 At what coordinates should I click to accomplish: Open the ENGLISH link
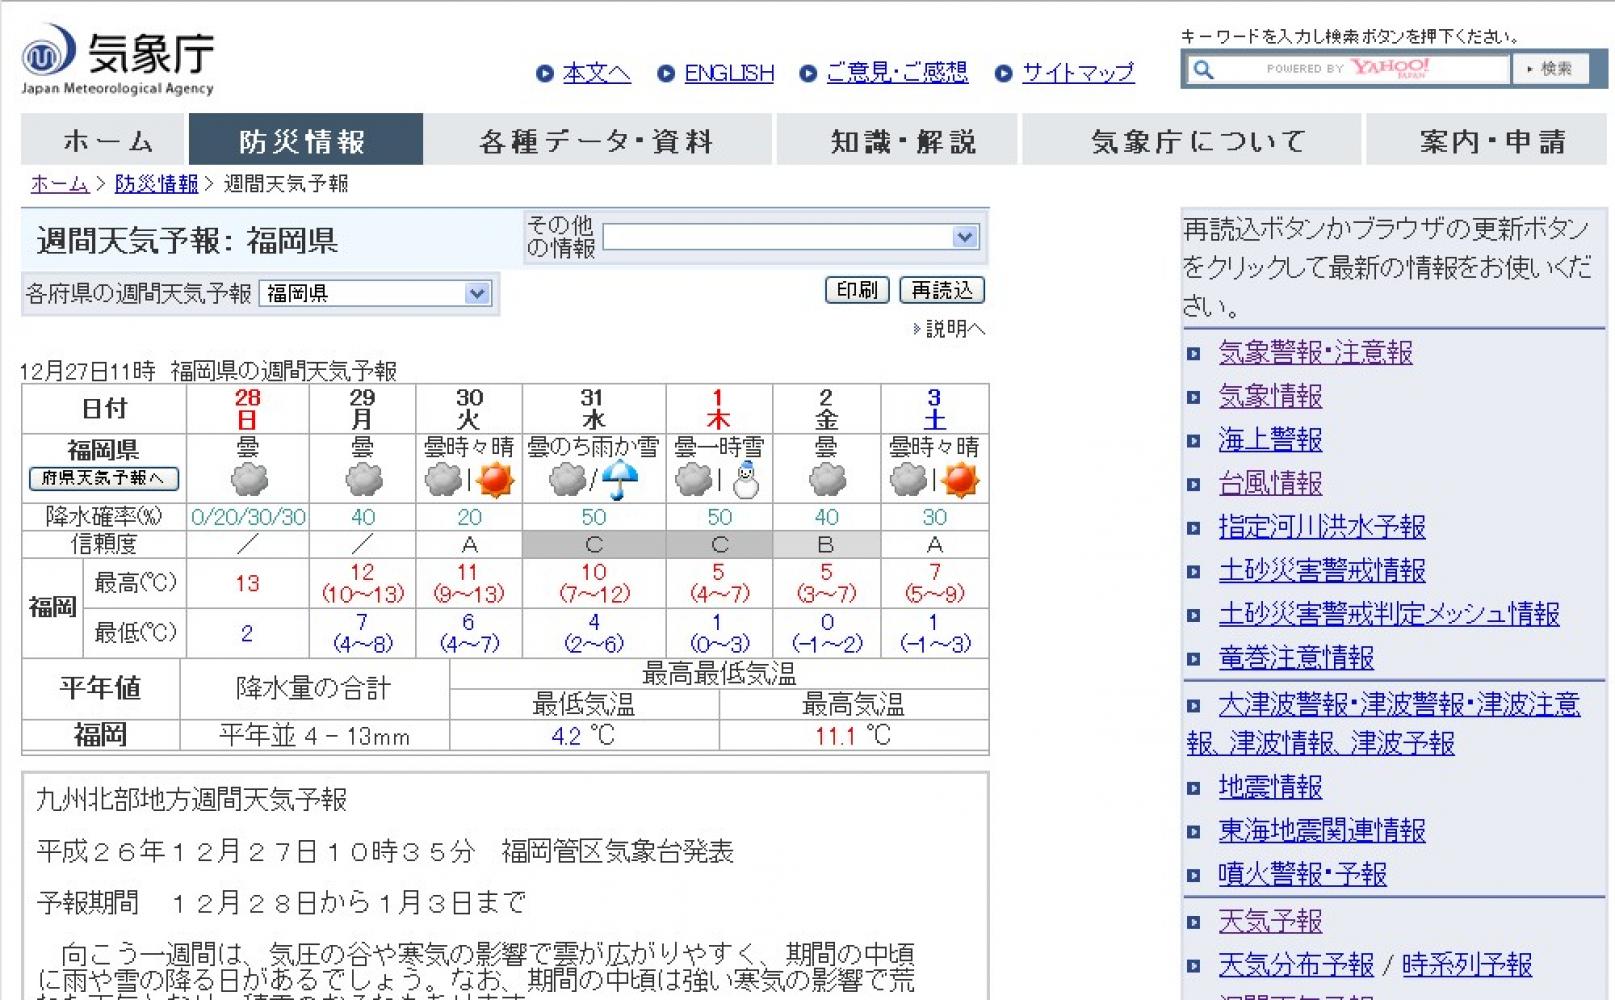pos(729,73)
